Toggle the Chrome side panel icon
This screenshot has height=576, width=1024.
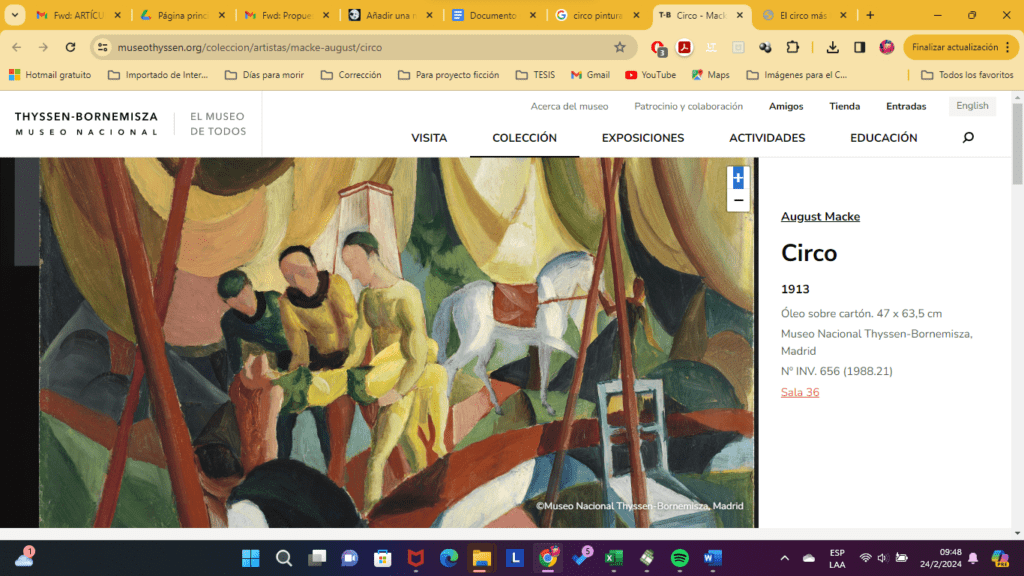[x=859, y=47]
